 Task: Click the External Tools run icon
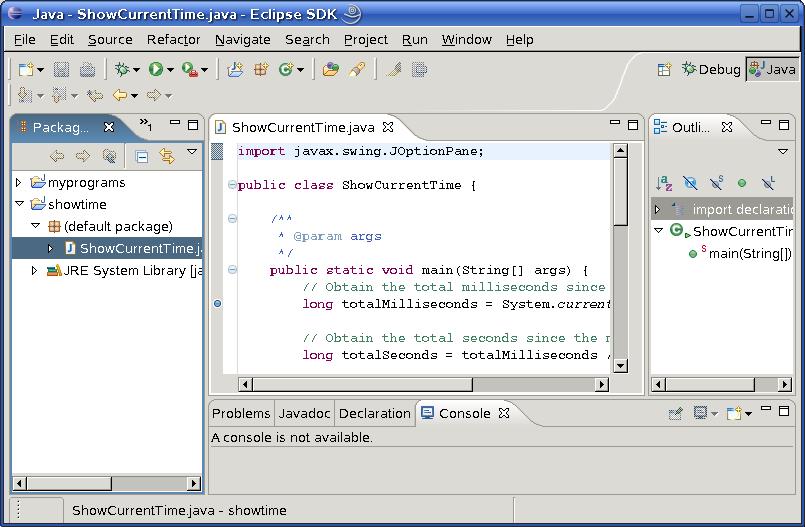(190, 69)
